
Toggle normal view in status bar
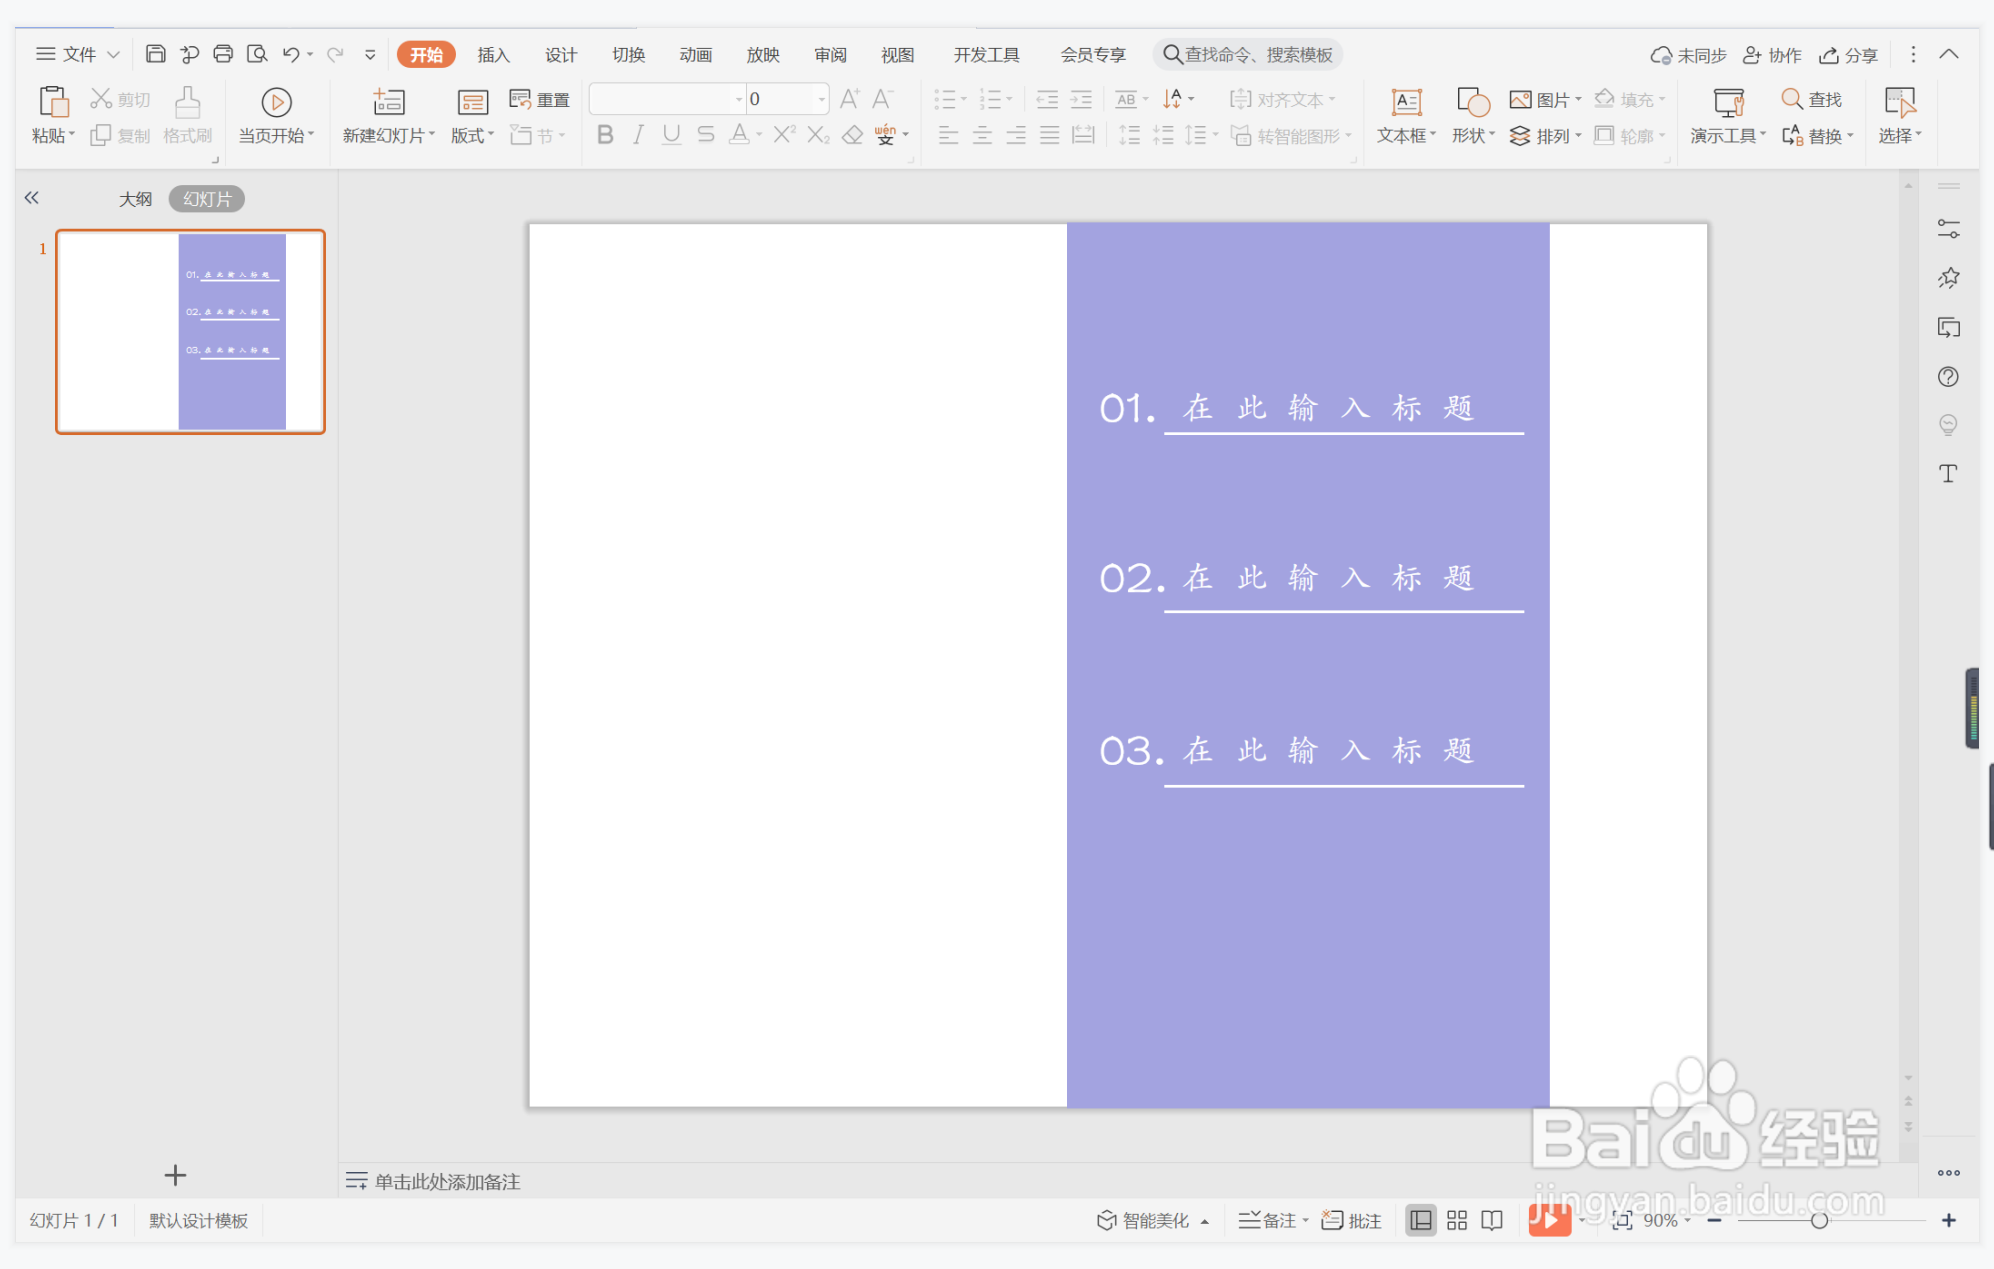1420,1220
